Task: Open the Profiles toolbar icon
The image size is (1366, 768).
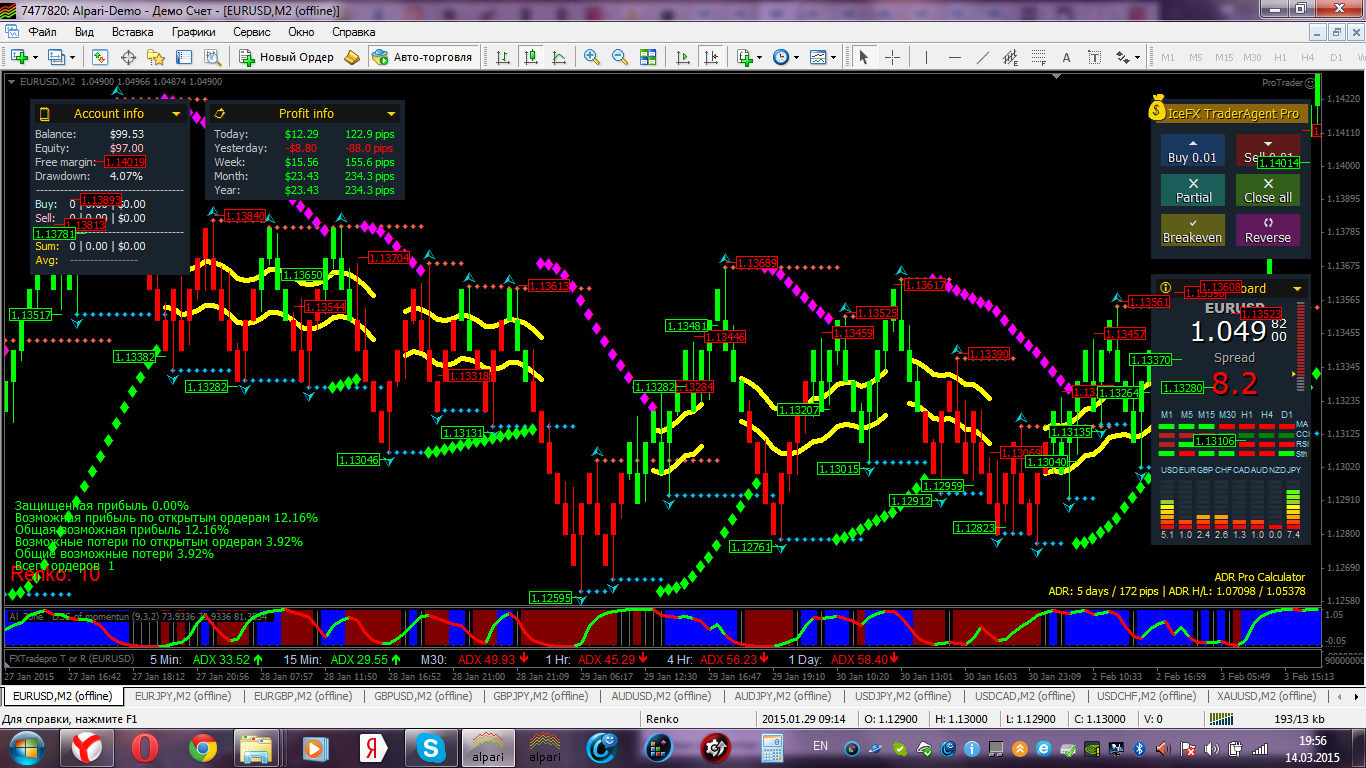Action: [56, 57]
